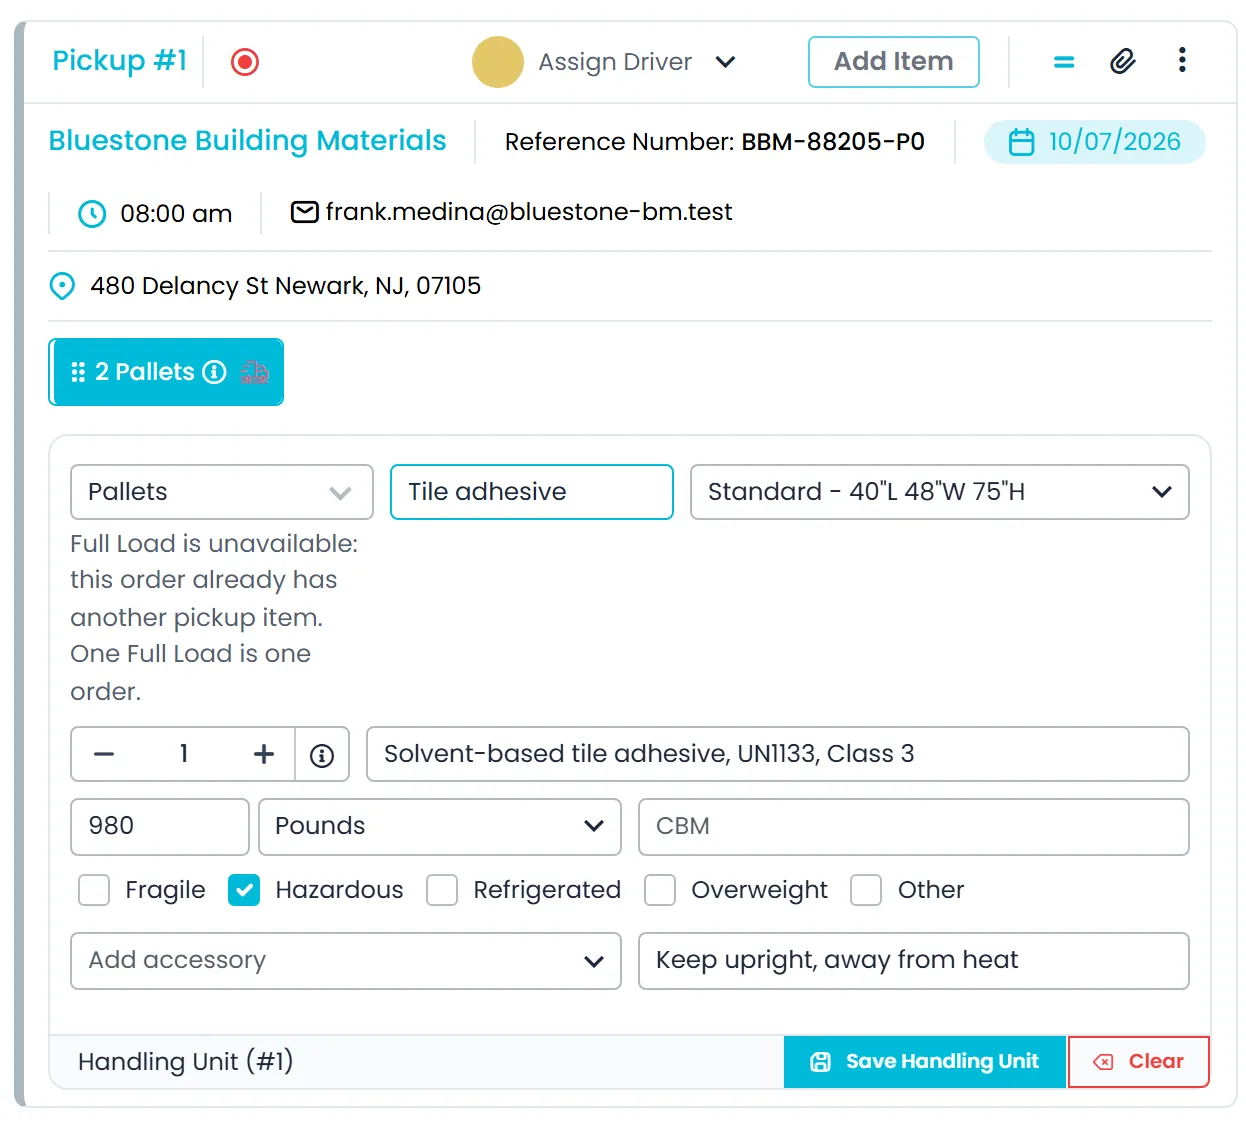1246x1122 pixels.
Task: Click the weight field showing 980
Action: [160, 827]
